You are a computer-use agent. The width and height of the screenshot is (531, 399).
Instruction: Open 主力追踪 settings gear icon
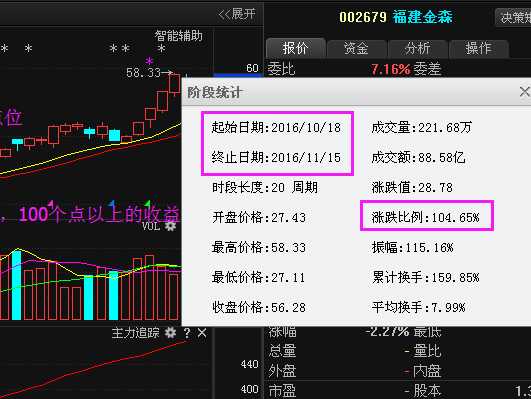[x=170, y=333]
